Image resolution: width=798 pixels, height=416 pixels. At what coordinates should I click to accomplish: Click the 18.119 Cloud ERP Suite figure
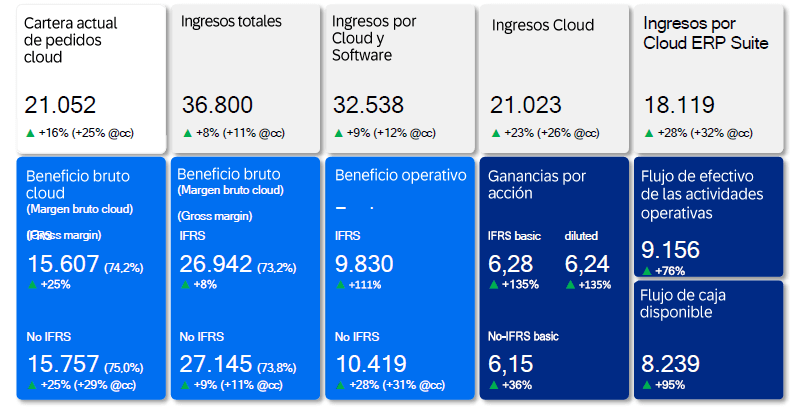(678, 106)
